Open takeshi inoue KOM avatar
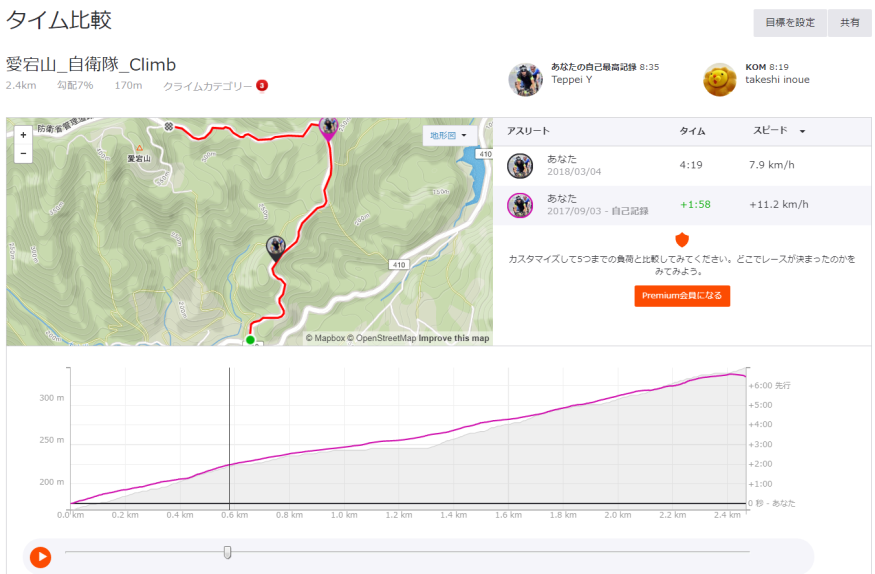The height and width of the screenshot is (574, 875). (x=719, y=79)
